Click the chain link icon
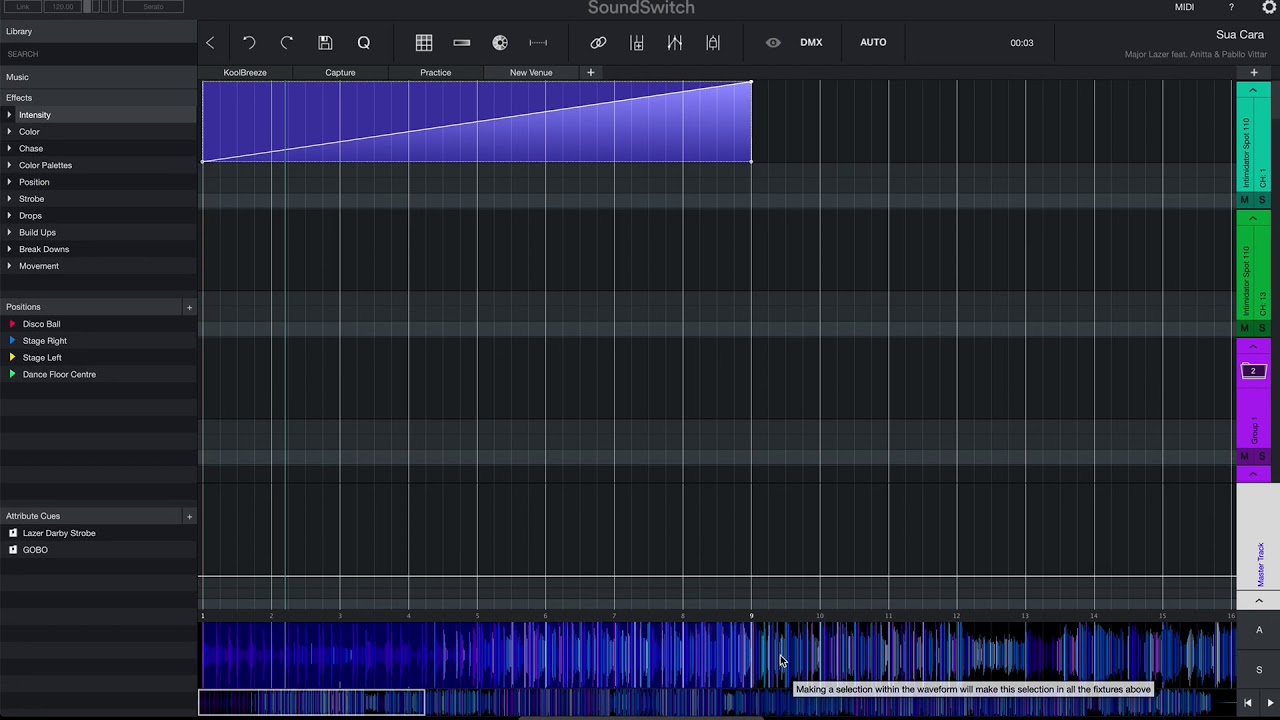 [598, 43]
